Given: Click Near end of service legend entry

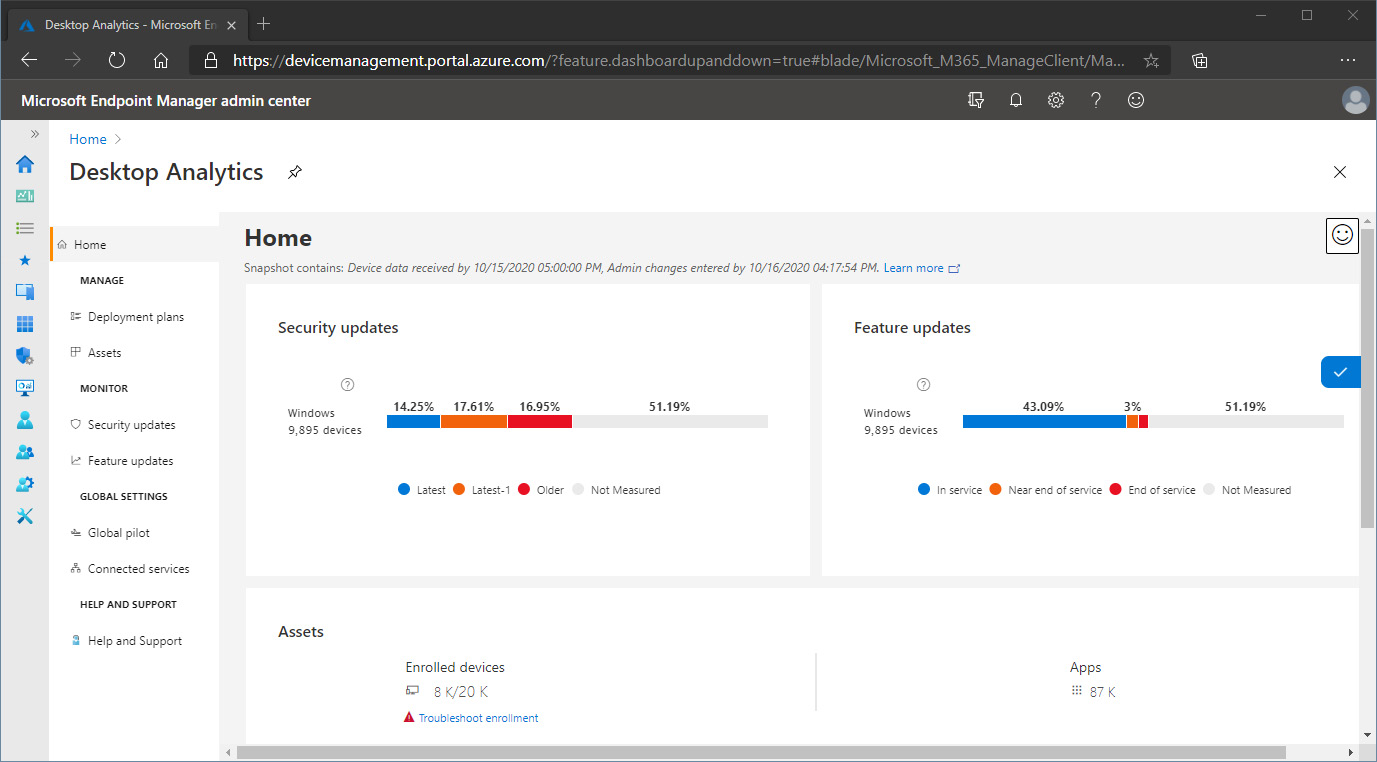Looking at the screenshot, I should pyautogui.click(x=1046, y=490).
